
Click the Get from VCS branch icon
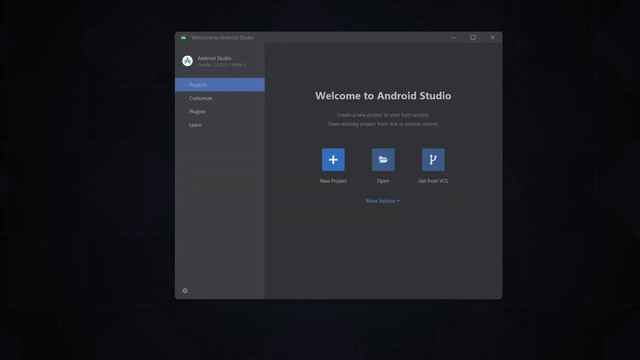(433, 160)
